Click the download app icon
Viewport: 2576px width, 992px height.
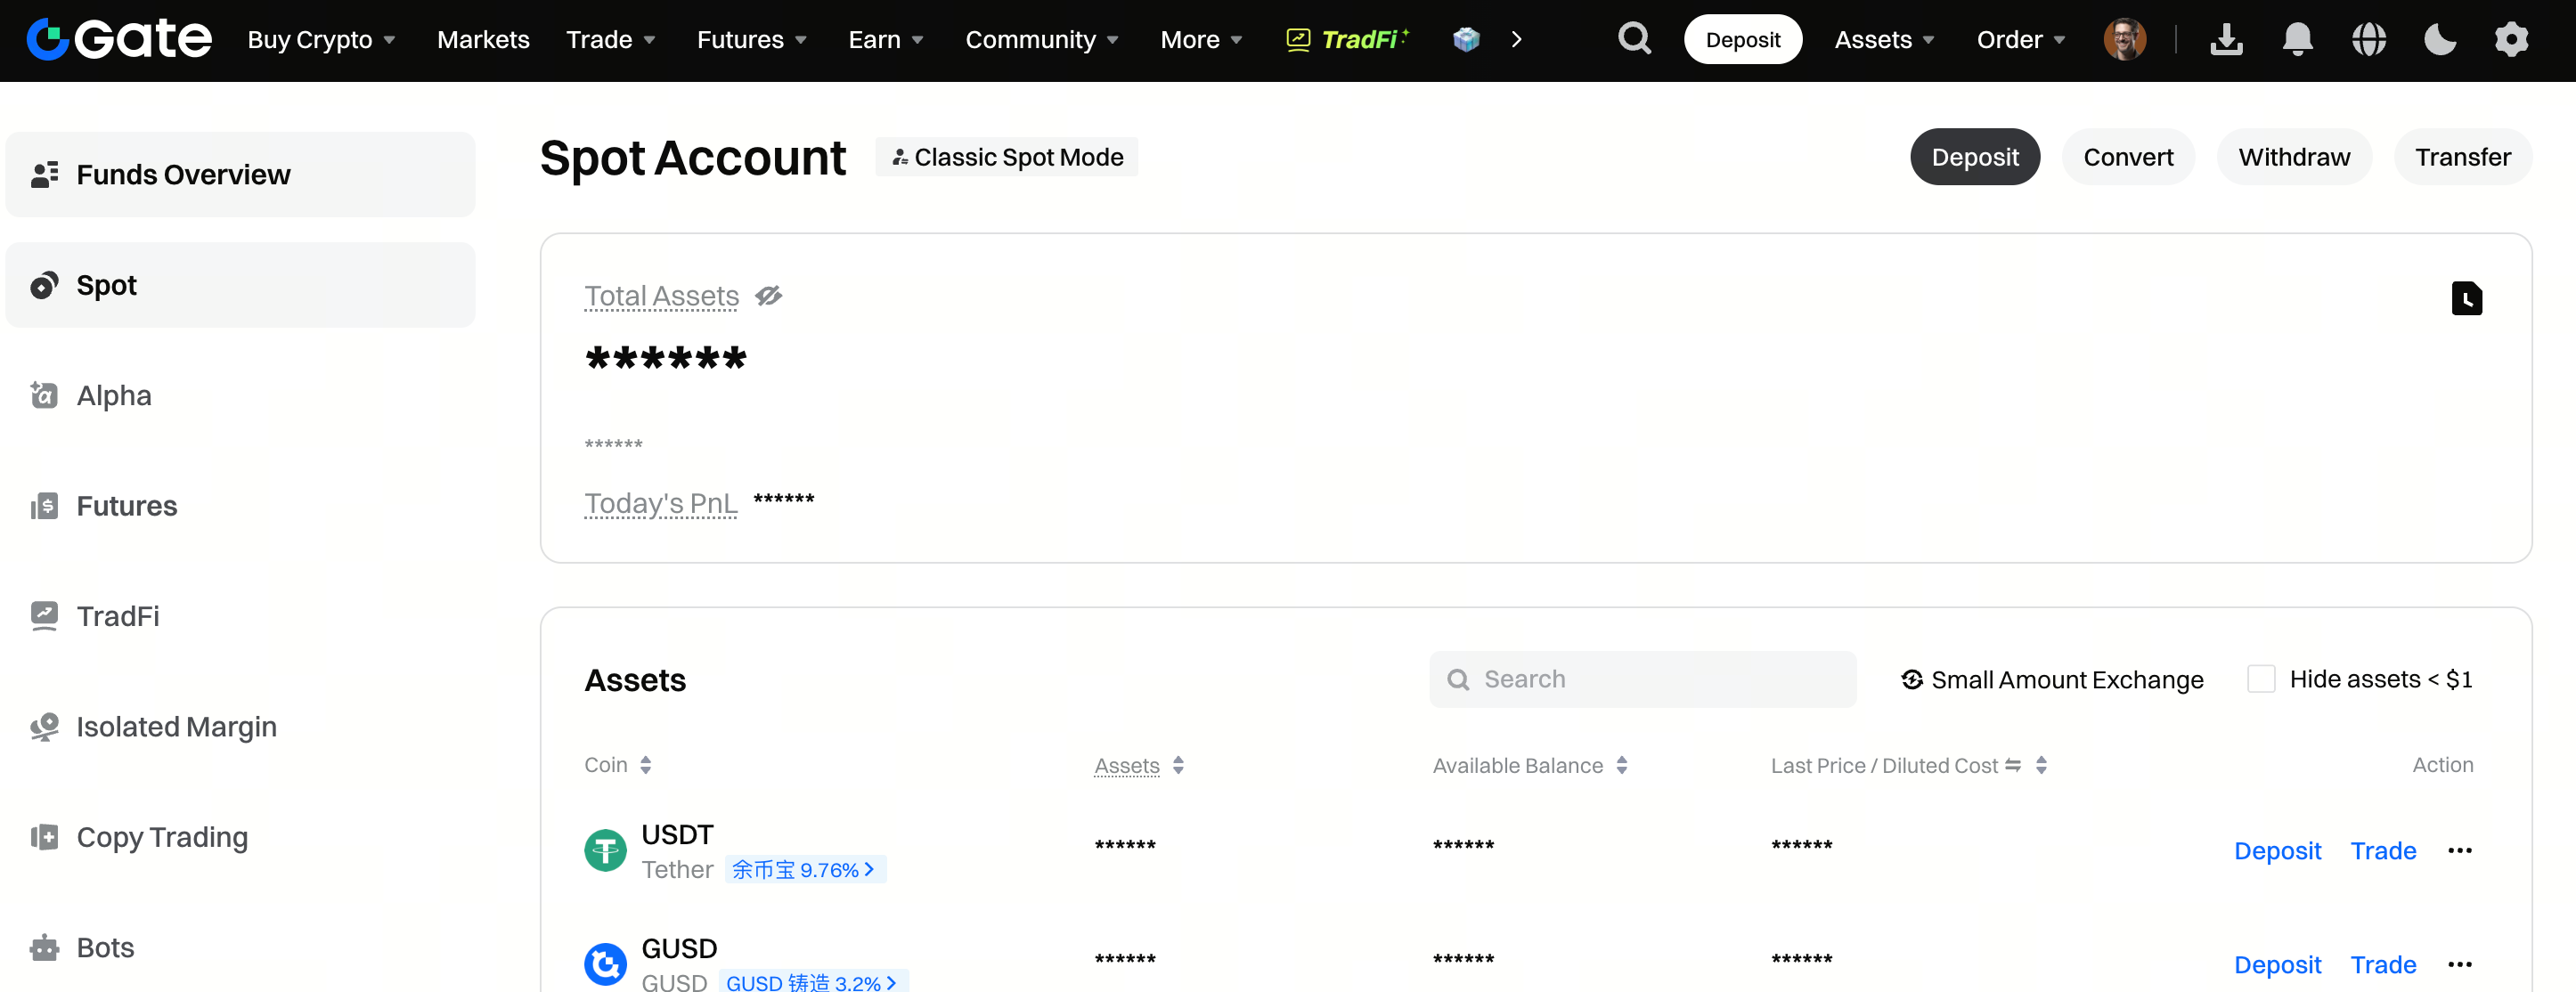pyautogui.click(x=2226, y=40)
